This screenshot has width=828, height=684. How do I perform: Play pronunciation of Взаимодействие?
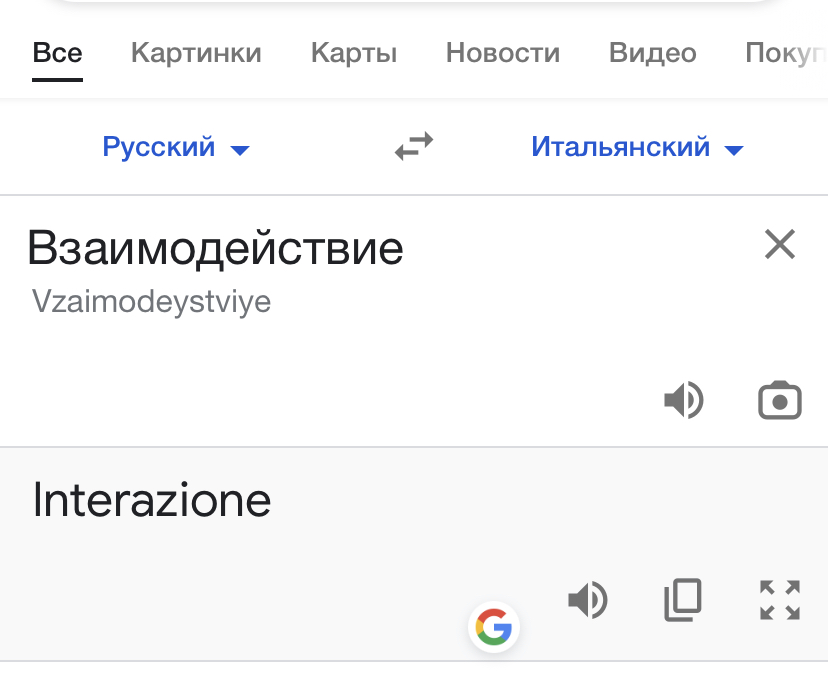[684, 400]
